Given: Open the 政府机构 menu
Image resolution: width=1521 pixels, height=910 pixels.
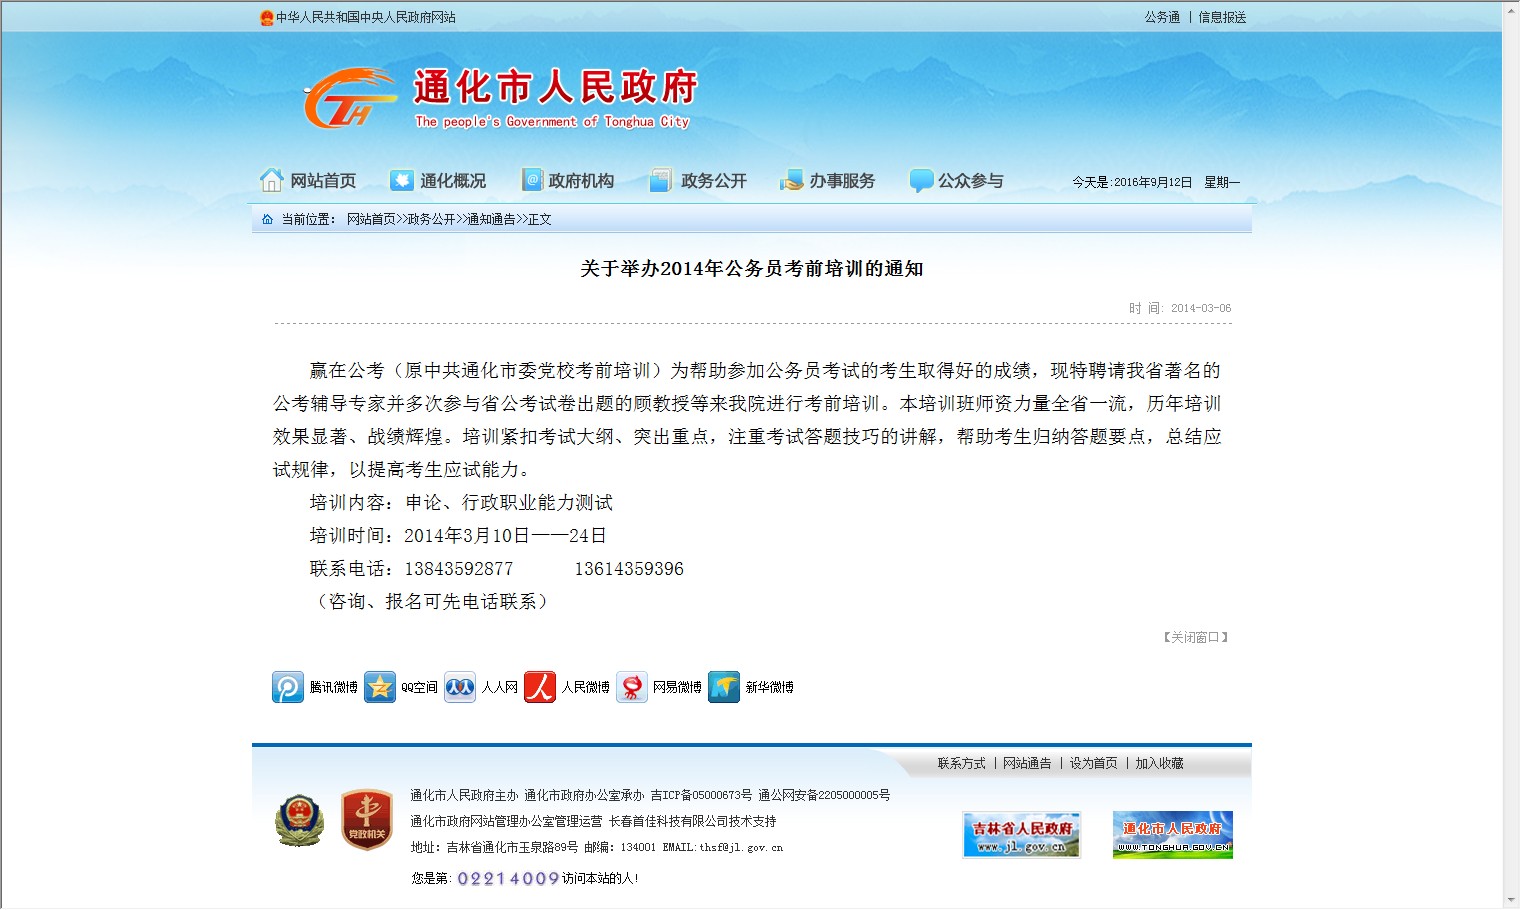Looking at the screenshot, I should [568, 181].
